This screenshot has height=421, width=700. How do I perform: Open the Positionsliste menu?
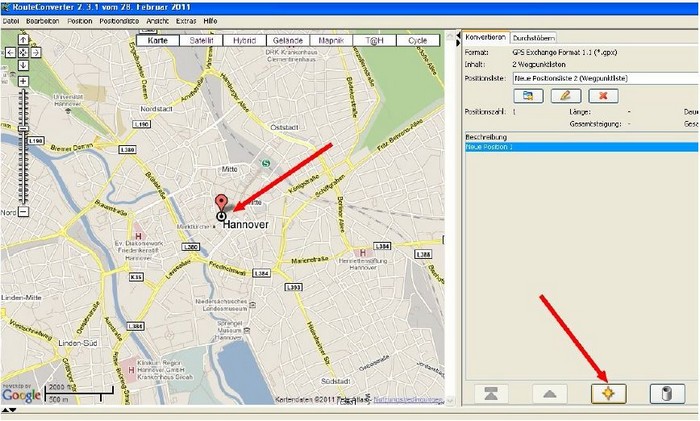click(x=119, y=21)
